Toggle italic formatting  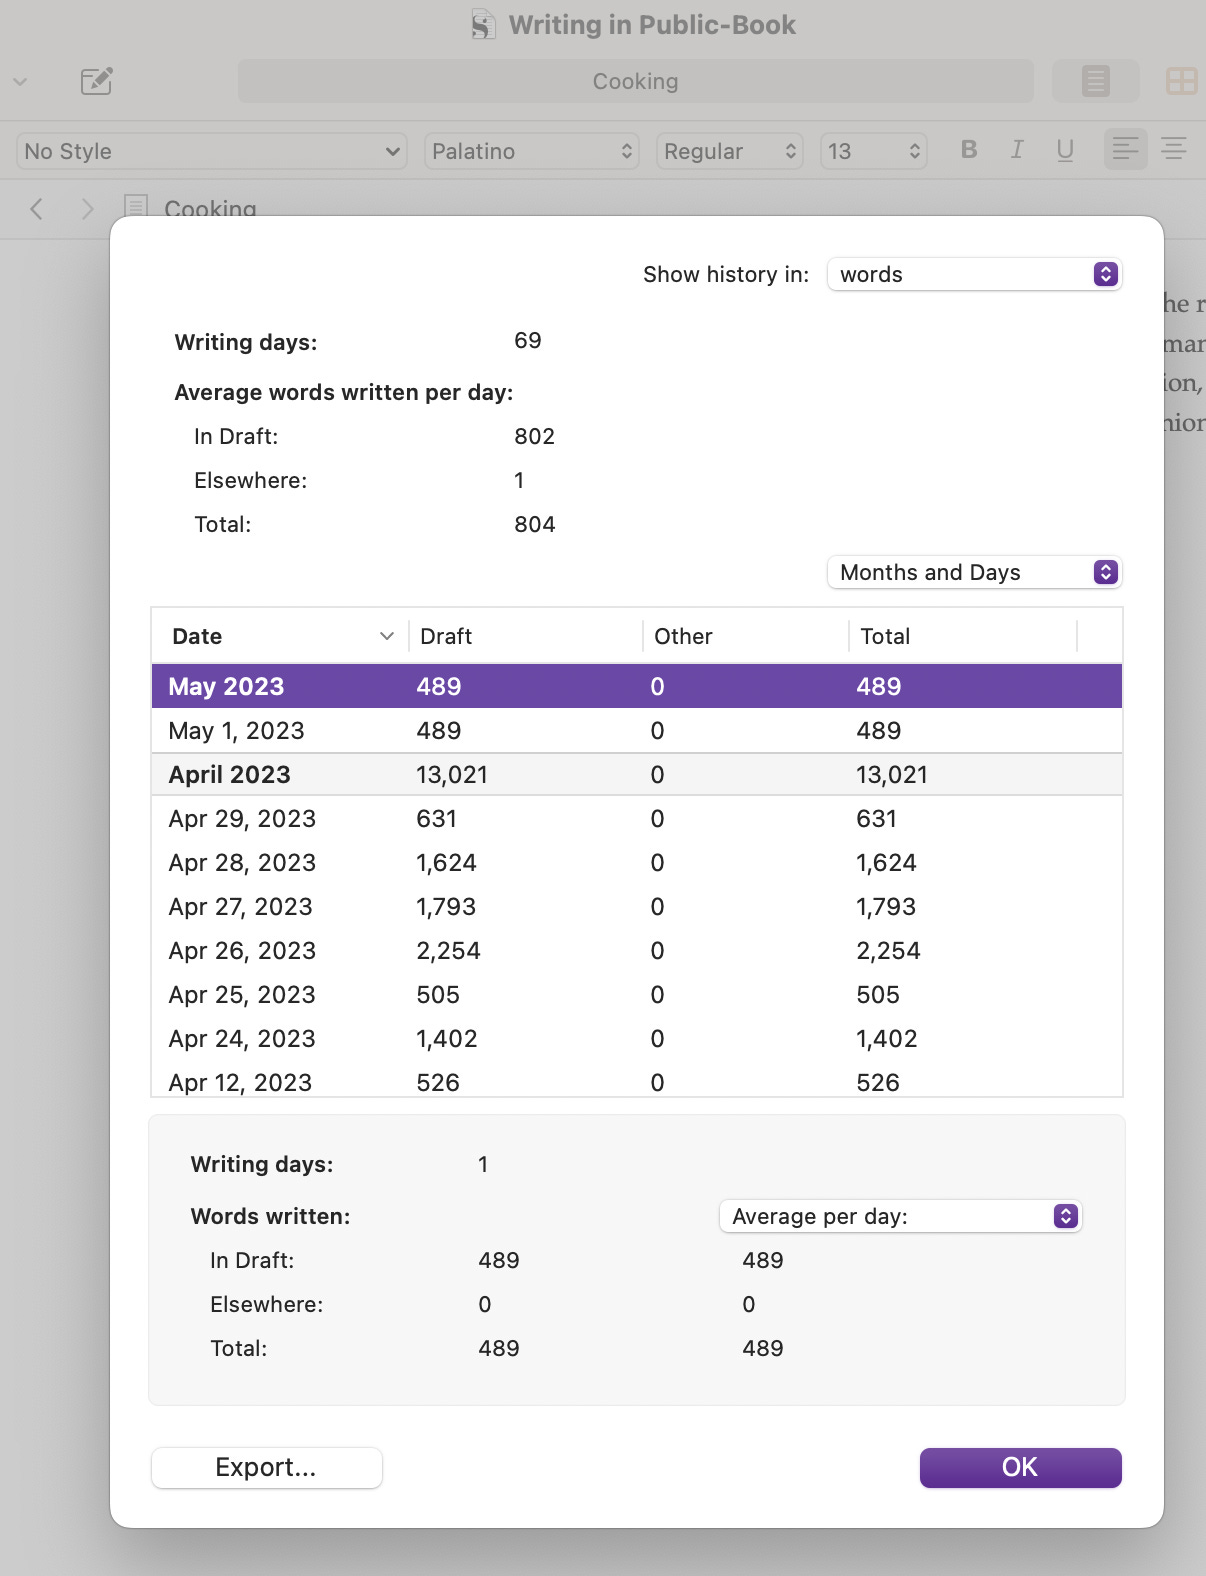pos(1017,149)
